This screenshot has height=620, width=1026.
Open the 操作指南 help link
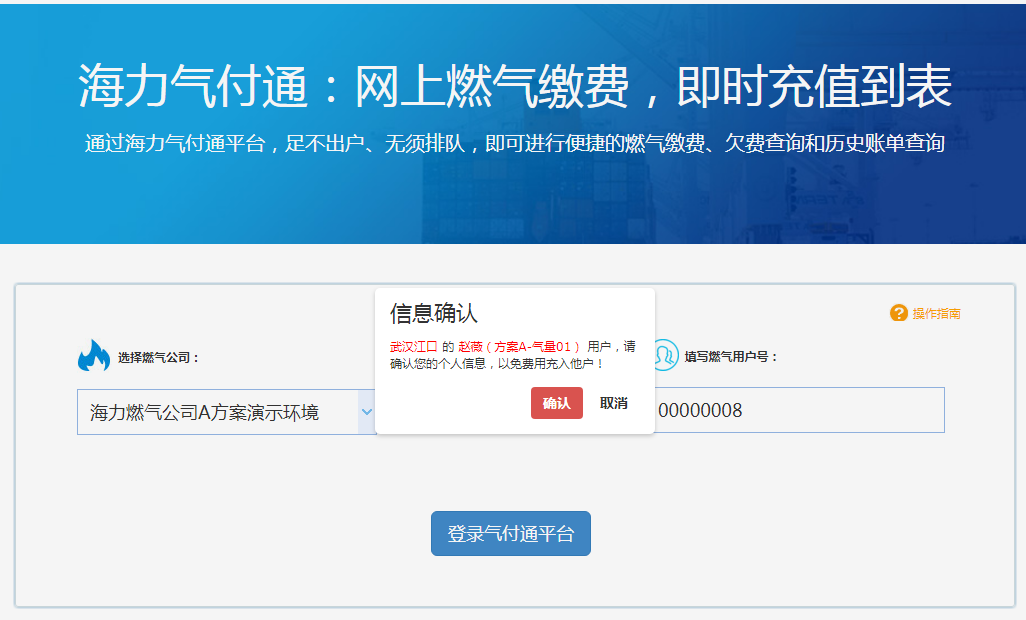coord(936,314)
